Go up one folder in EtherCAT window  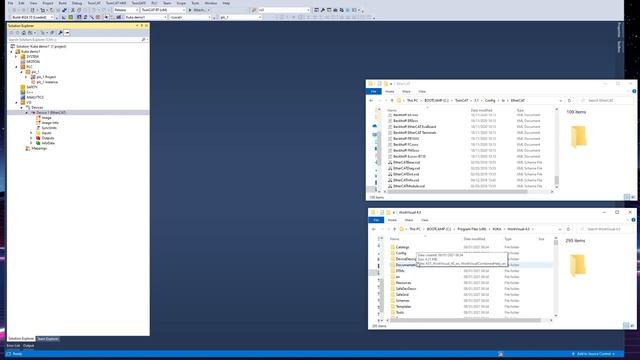(x=392, y=100)
